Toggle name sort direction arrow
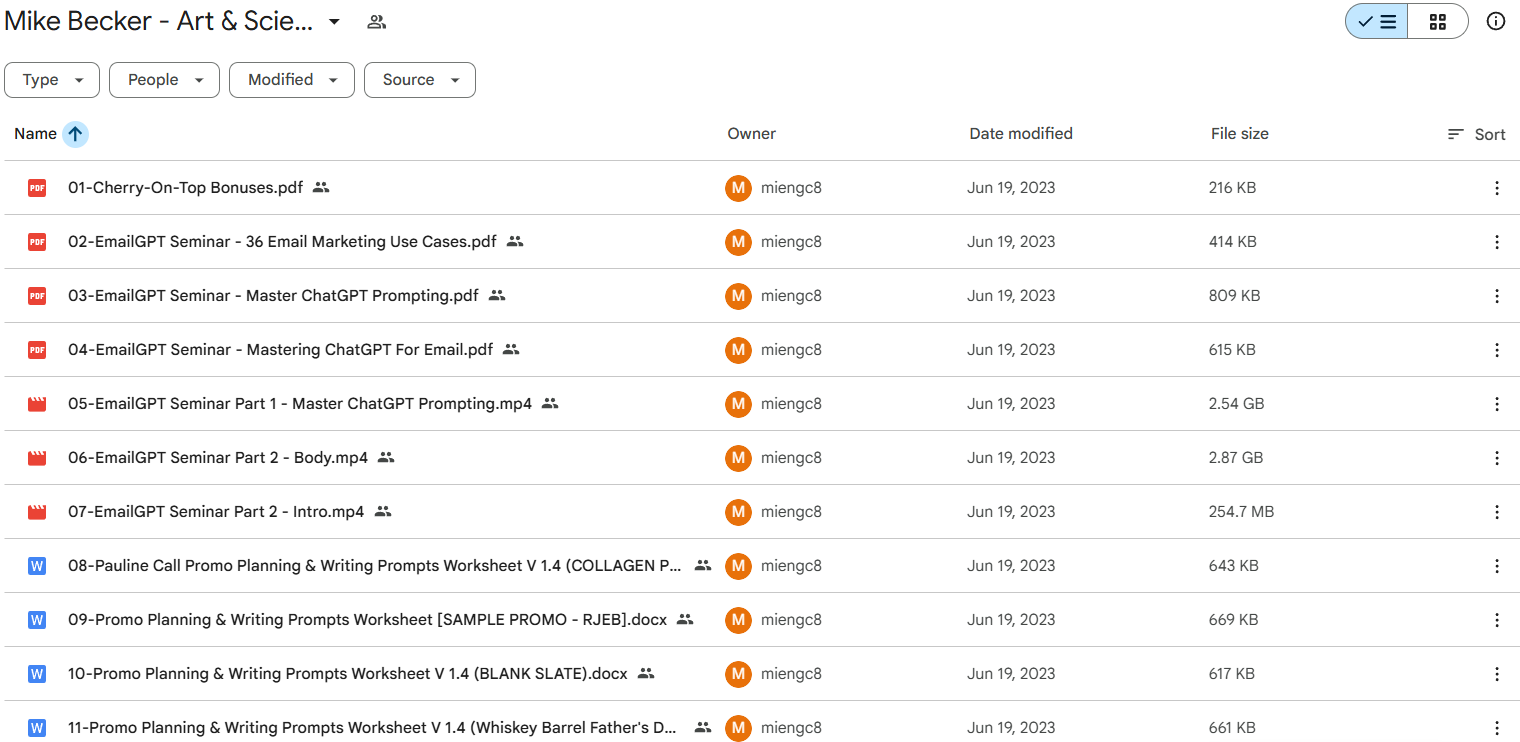This screenshot has width=1520, height=742. point(75,134)
